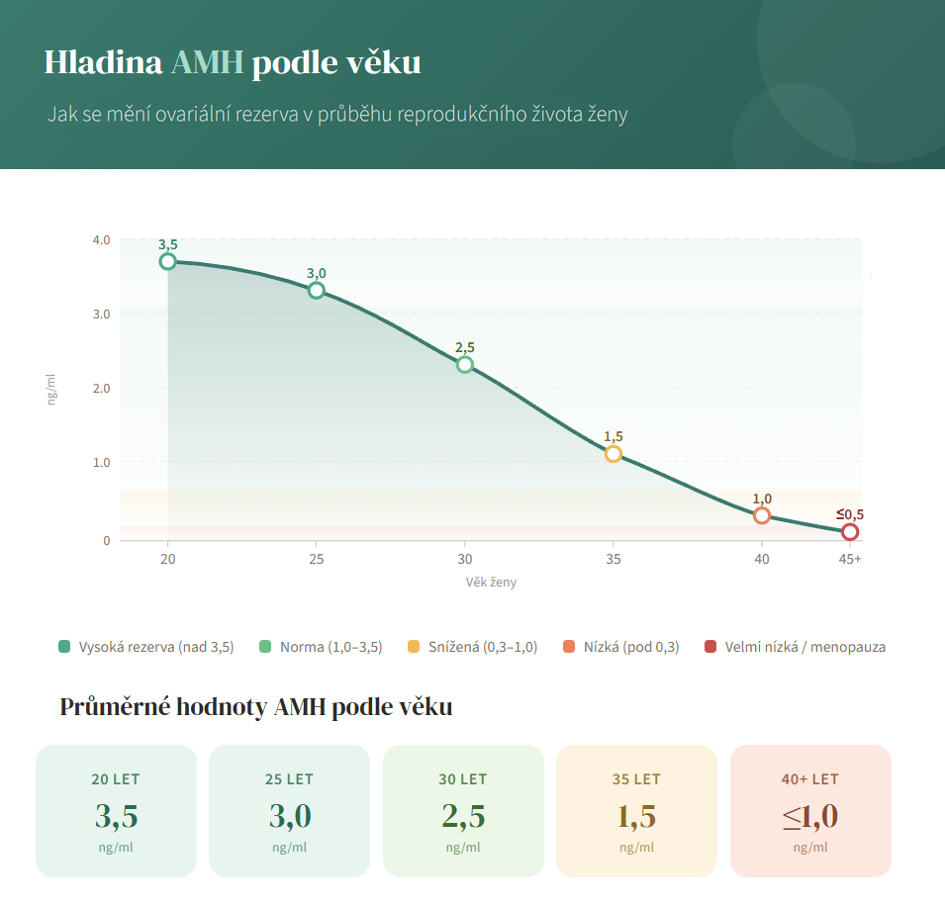
Task: Select the orange marker at age 40
Action: pos(762,516)
